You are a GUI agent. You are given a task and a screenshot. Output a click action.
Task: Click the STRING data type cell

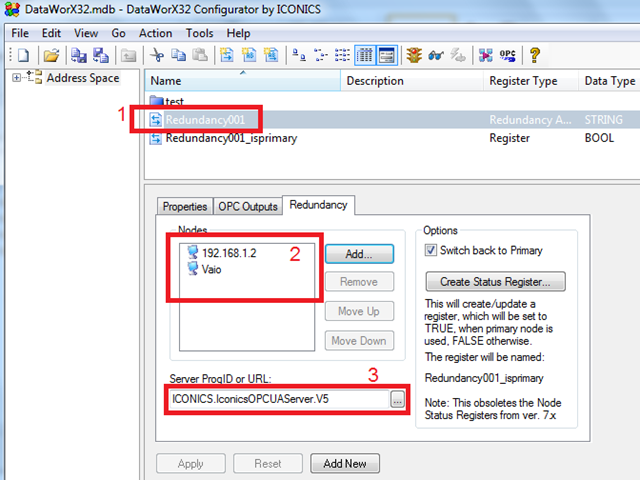tap(604, 120)
